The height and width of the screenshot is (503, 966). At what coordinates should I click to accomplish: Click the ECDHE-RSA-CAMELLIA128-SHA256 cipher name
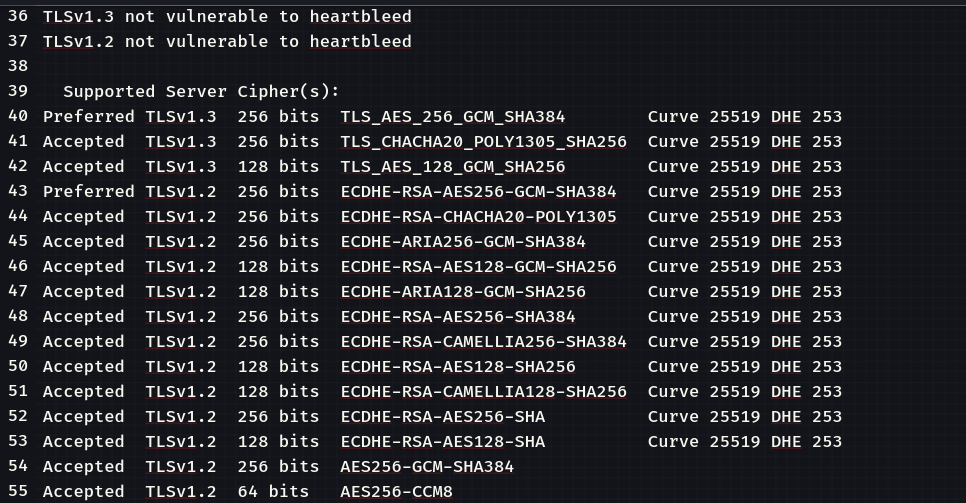click(x=483, y=391)
